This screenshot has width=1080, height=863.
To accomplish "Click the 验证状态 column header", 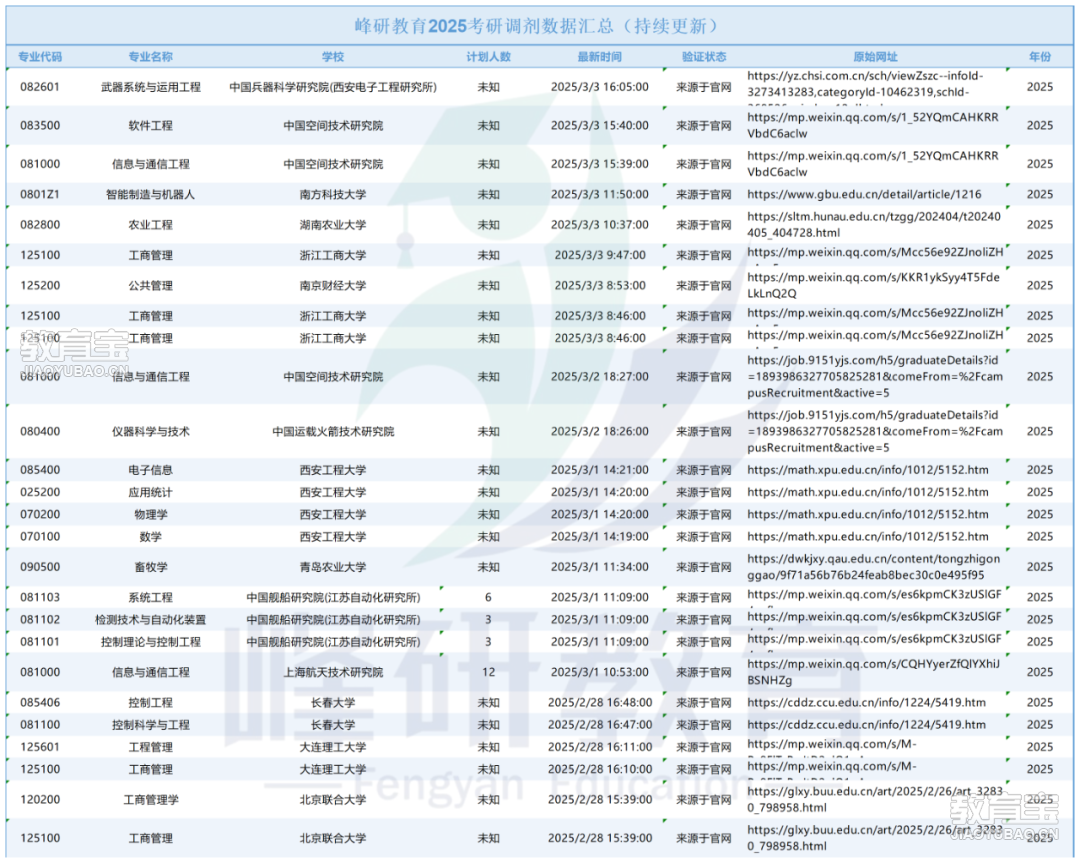I will click(x=704, y=56).
